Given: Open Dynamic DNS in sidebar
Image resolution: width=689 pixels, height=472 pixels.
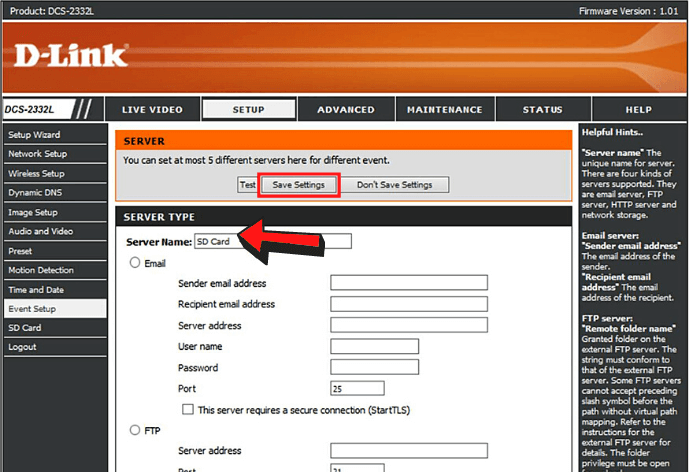Looking at the screenshot, I should 55,192.
